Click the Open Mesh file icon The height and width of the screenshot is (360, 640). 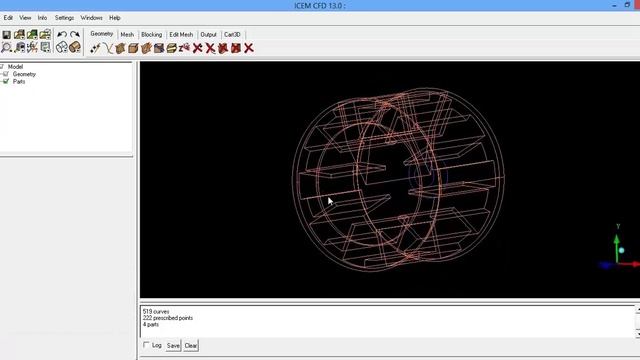pyautogui.click(x=45, y=35)
